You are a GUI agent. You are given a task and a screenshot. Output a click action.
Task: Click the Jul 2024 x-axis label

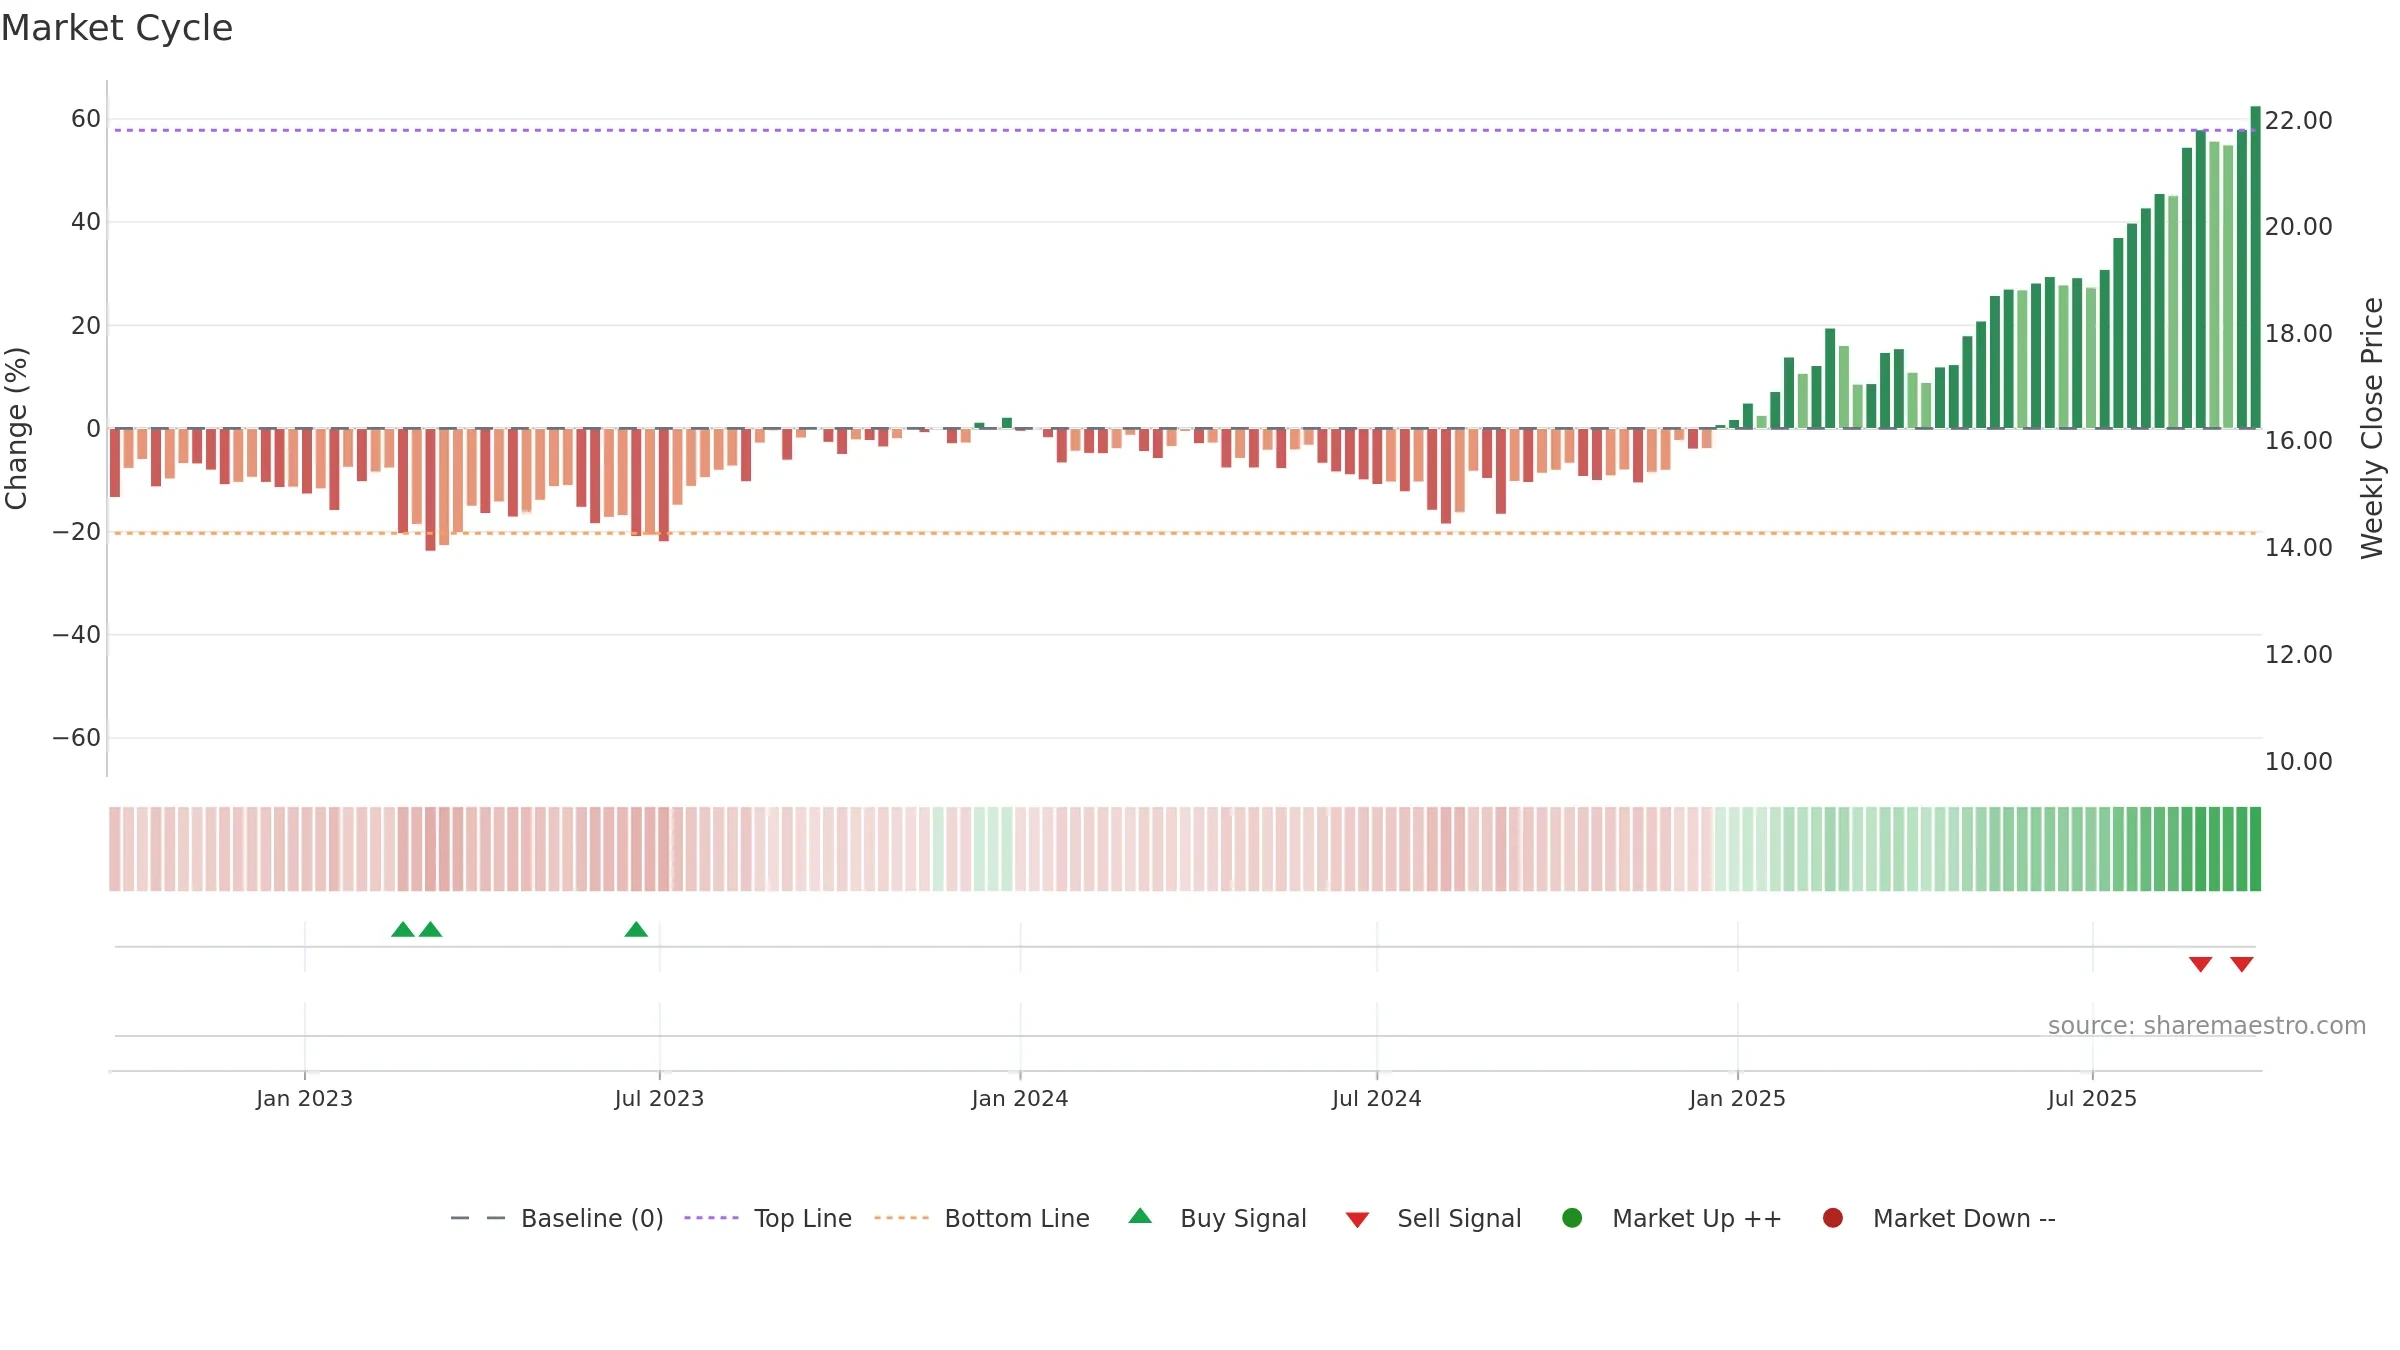(1376, 1098)
